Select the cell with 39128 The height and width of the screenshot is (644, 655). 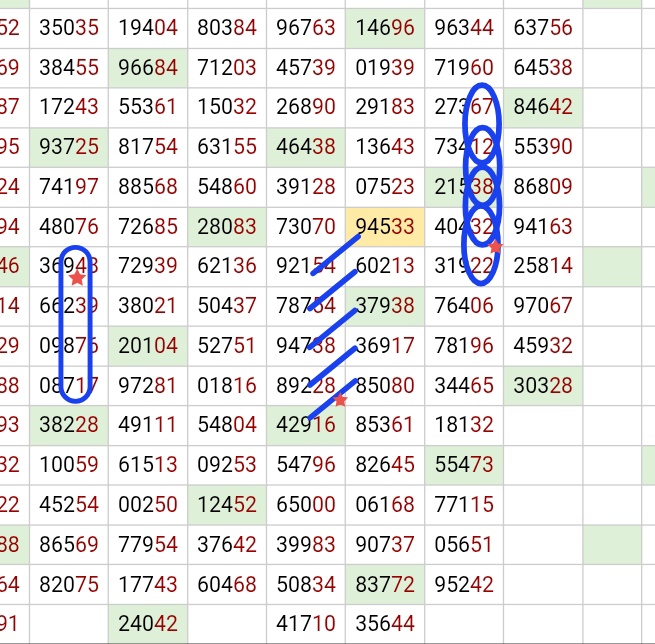306,187
